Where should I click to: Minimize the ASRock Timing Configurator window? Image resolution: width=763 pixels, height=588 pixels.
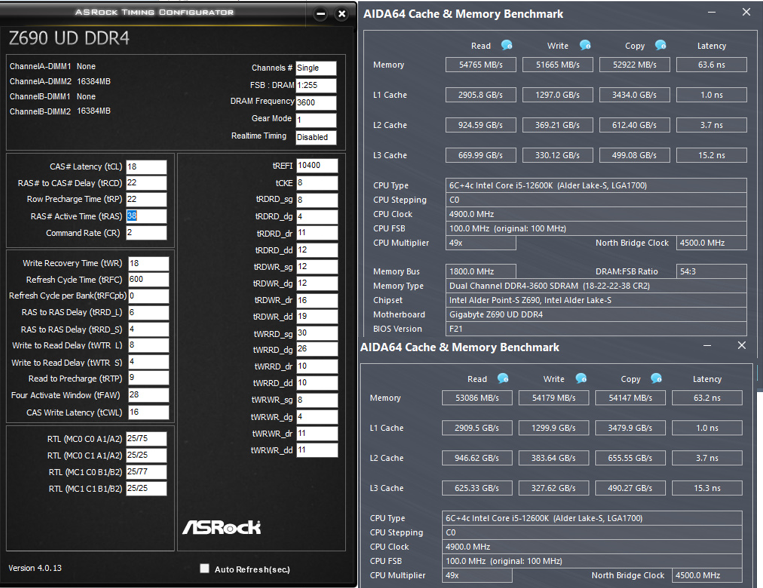(x=321, y=14)
